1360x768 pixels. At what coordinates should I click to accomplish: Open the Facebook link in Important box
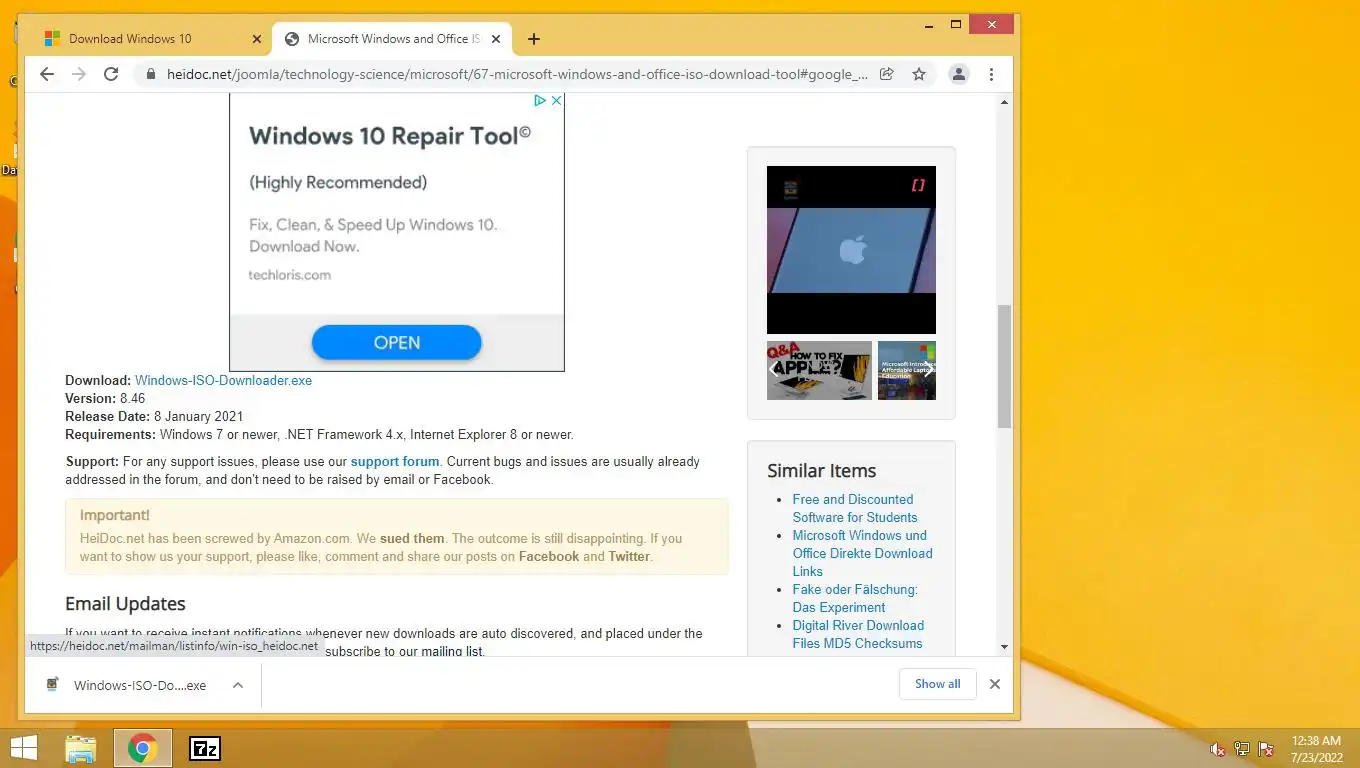coord(549,556)
